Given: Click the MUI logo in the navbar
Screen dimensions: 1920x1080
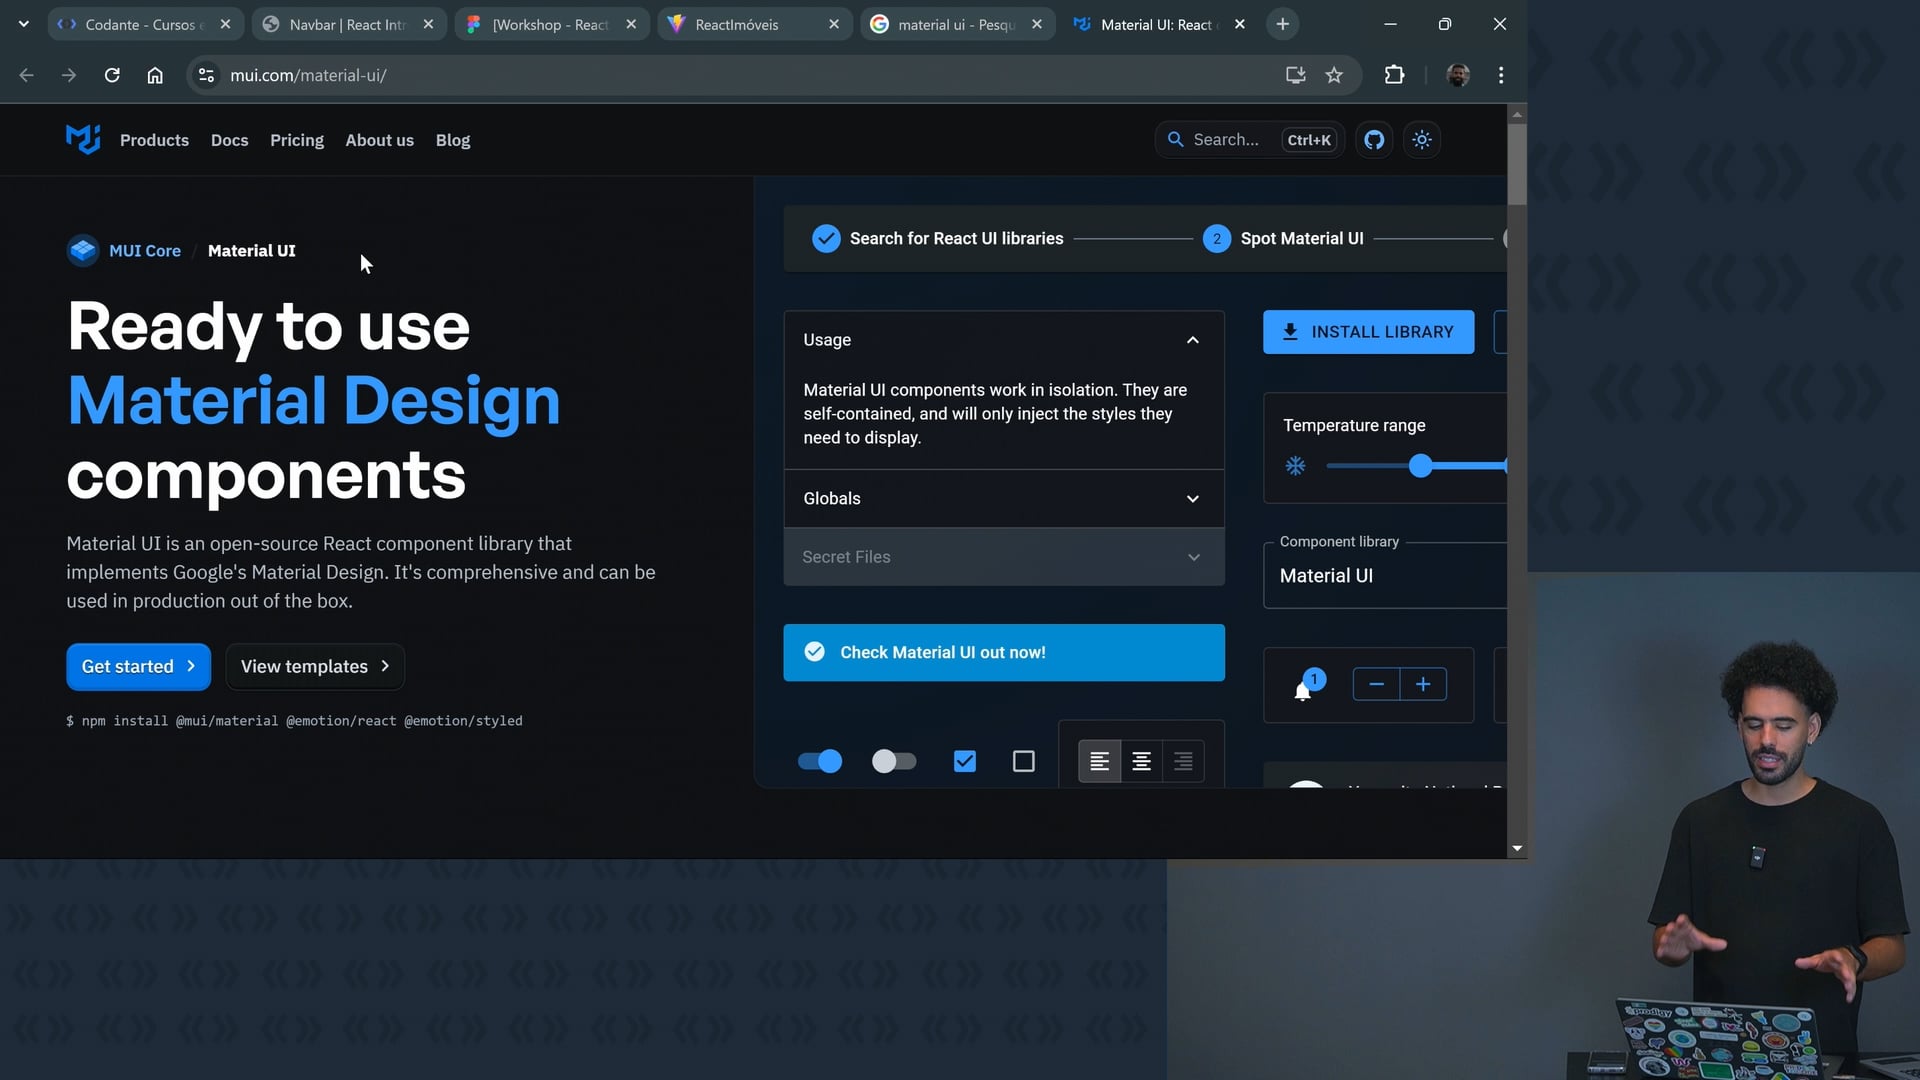Looking at the screenshot, I should pos(83,140).
